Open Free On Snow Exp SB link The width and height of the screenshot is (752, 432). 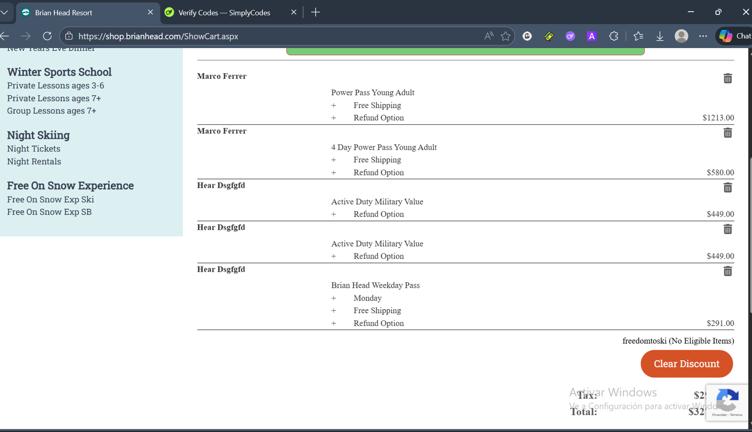49,211
